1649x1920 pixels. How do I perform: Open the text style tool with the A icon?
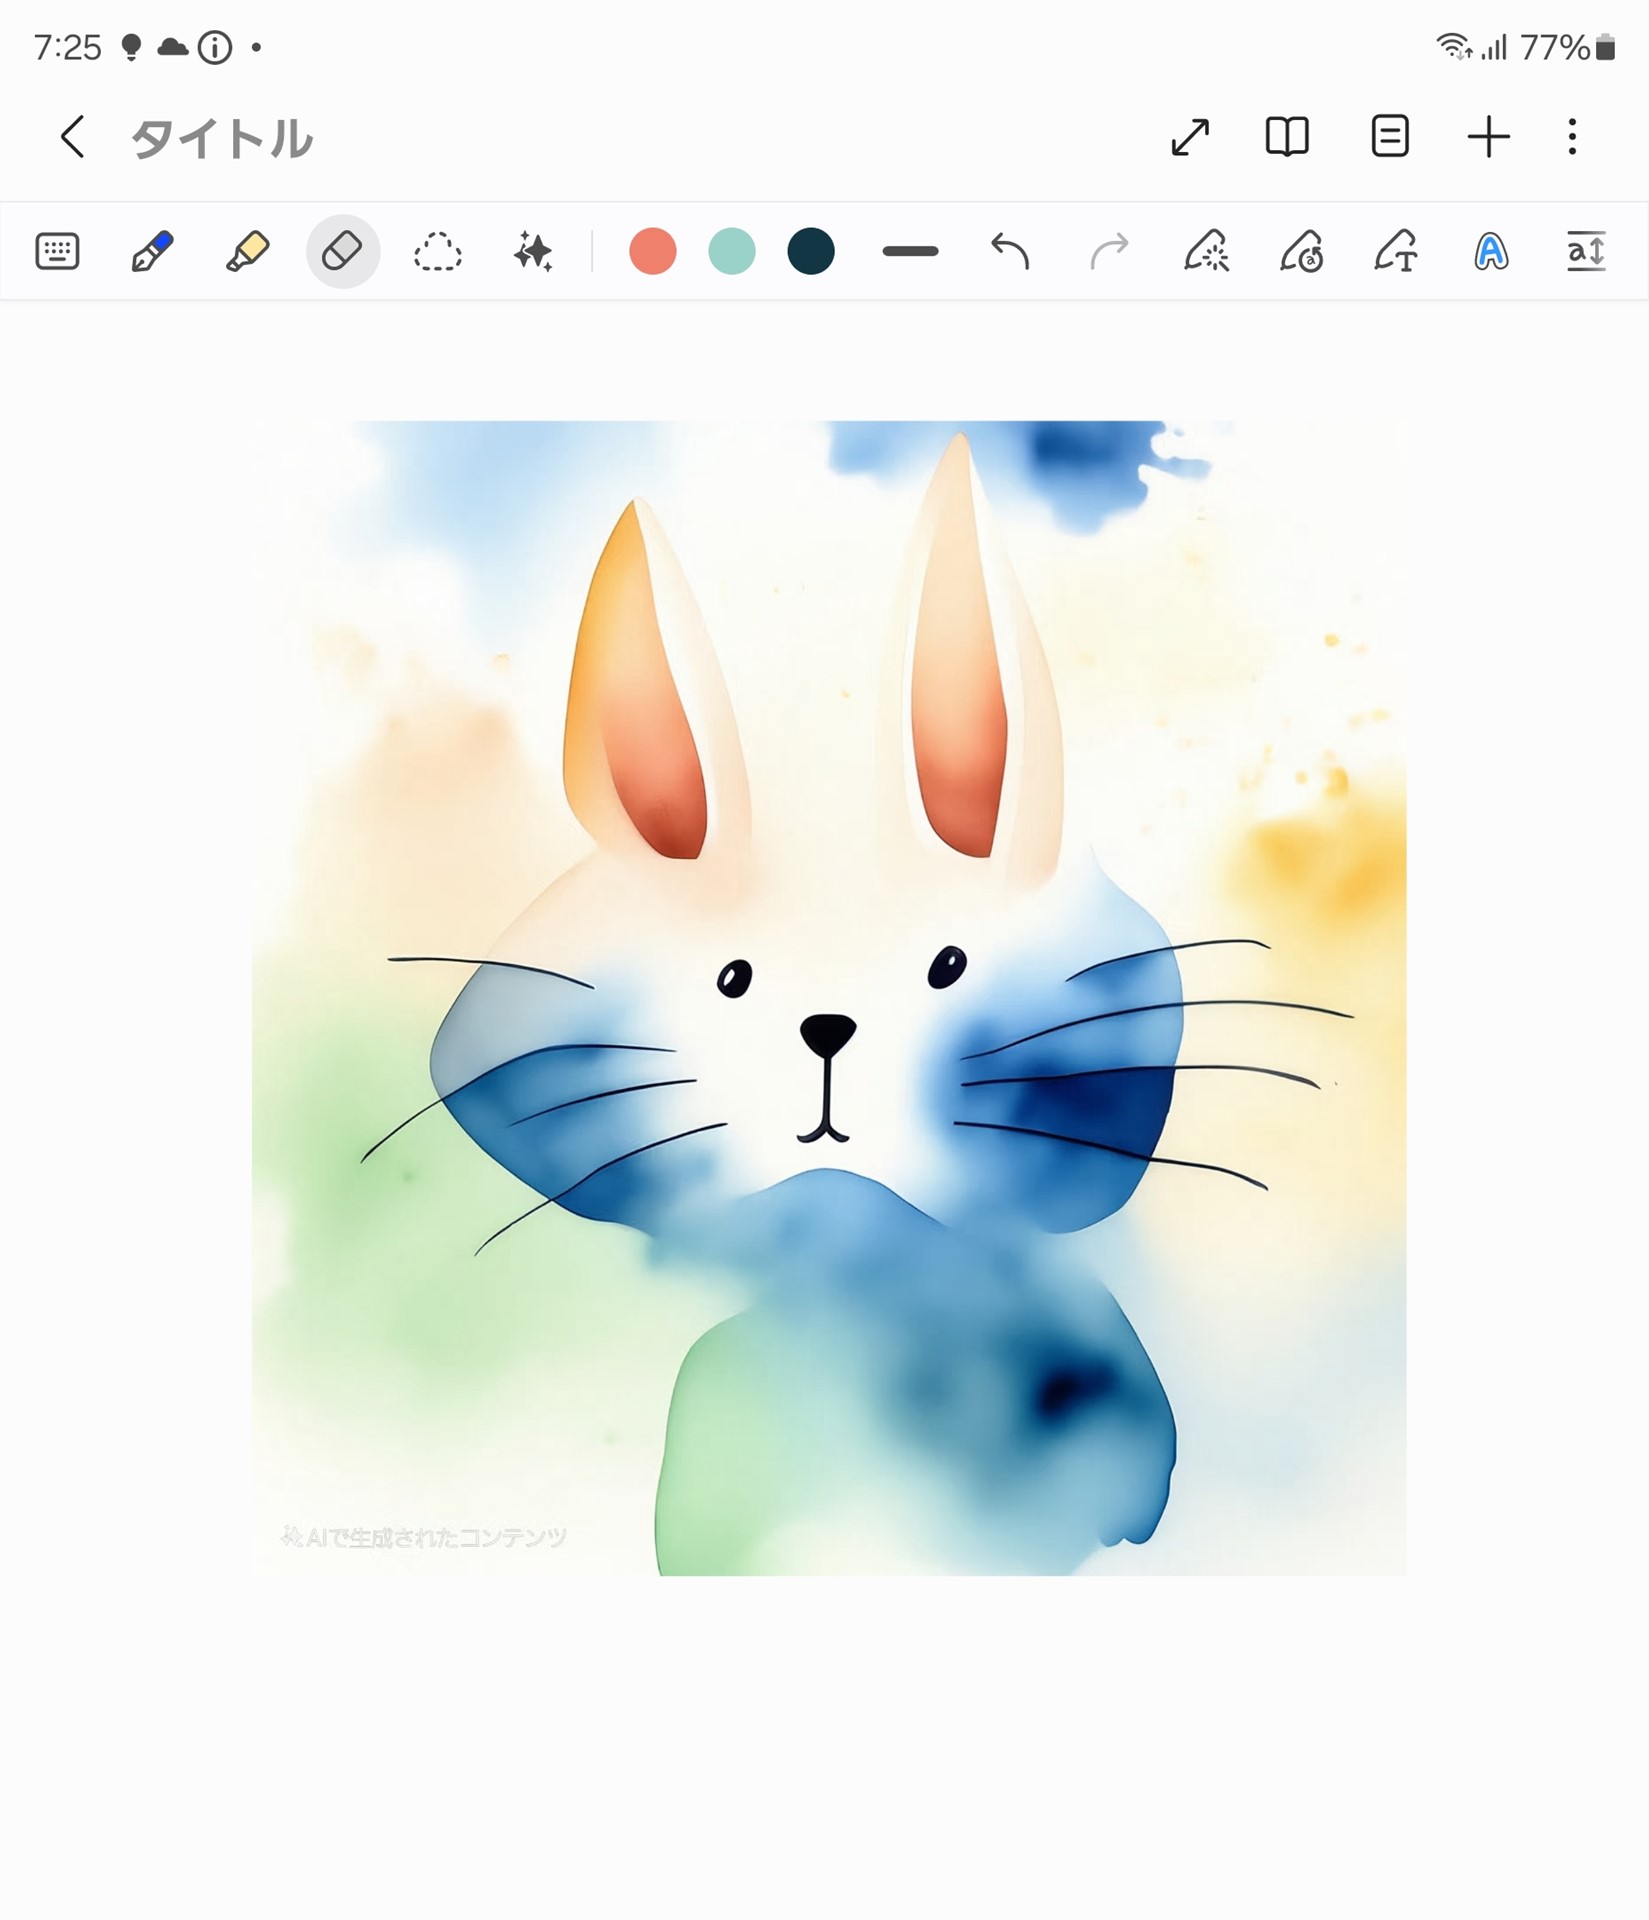[x=1489, y=253]
